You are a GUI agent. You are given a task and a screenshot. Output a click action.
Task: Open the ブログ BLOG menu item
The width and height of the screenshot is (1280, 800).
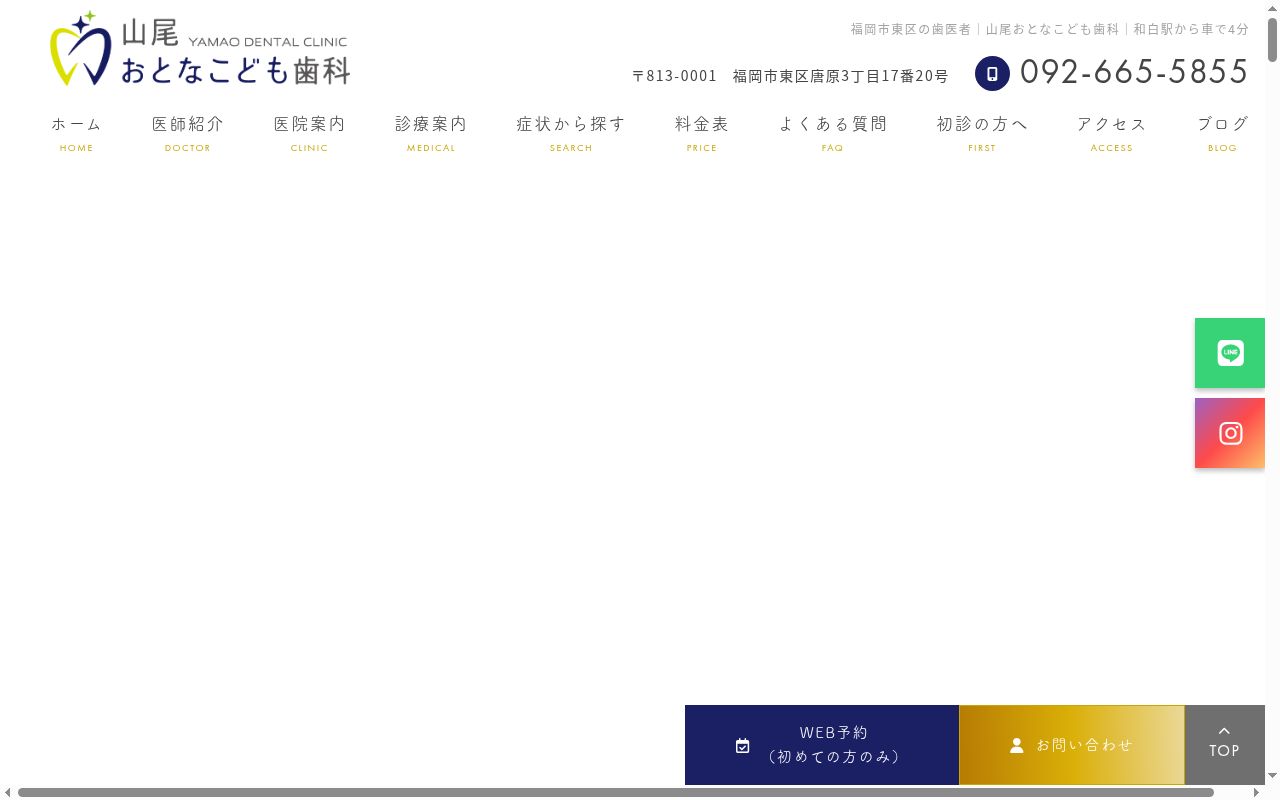1223,133
